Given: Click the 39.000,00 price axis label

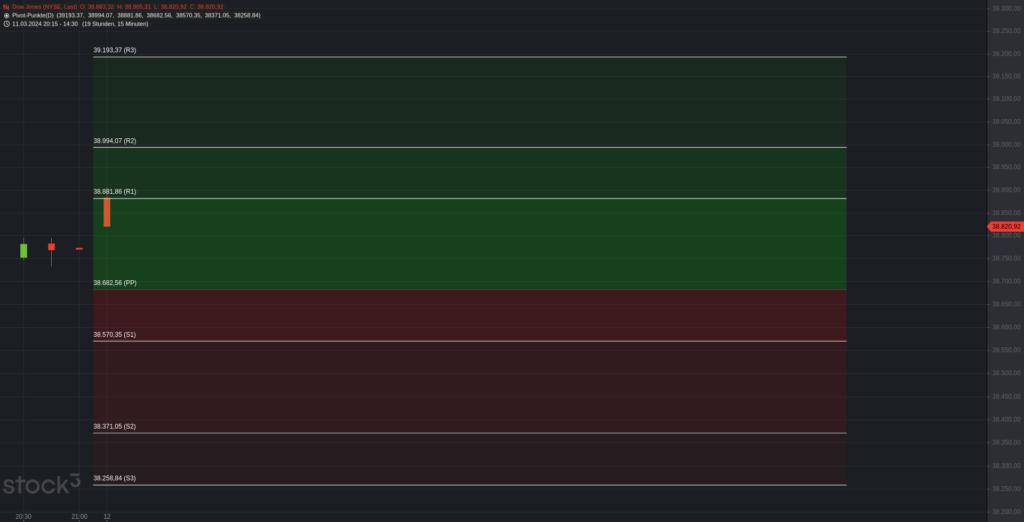Looking at the screenshot, I should point(1006,144).
